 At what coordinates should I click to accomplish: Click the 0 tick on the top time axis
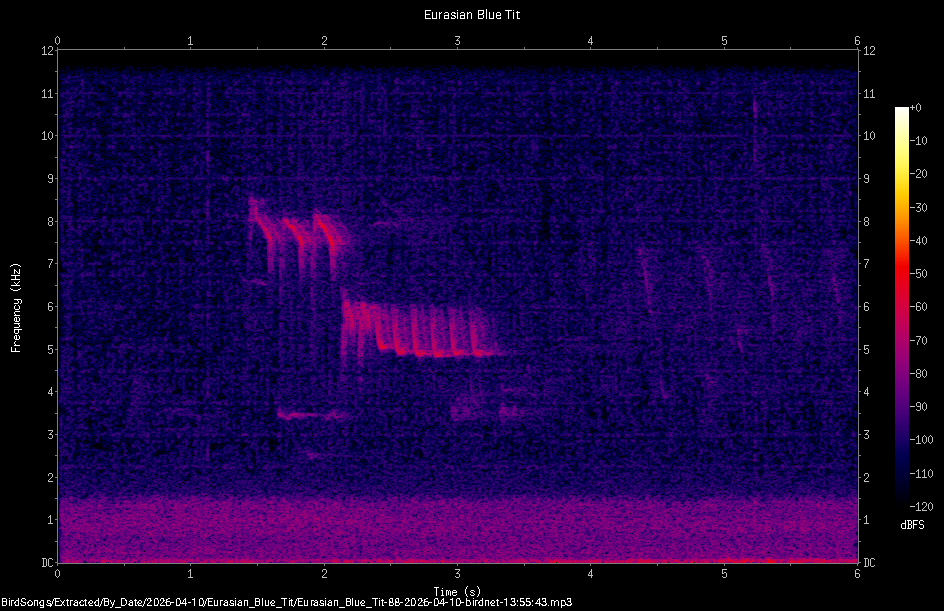58,39
